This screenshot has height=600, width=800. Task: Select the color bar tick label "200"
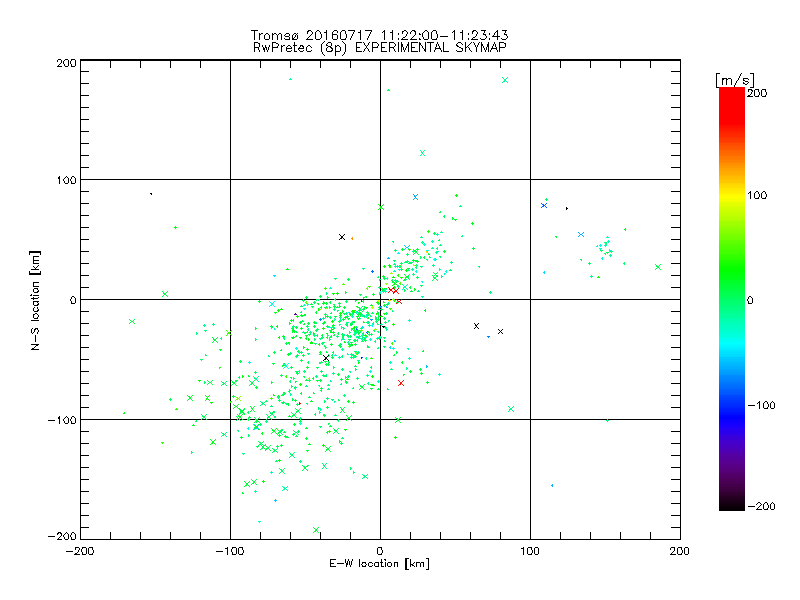tap(757, 93)
